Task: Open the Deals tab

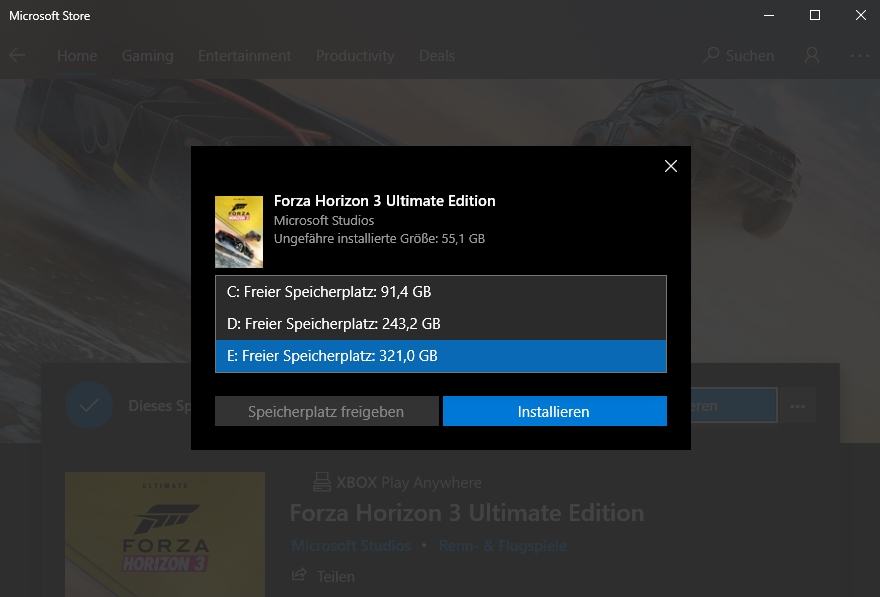Action: (437, 56)
